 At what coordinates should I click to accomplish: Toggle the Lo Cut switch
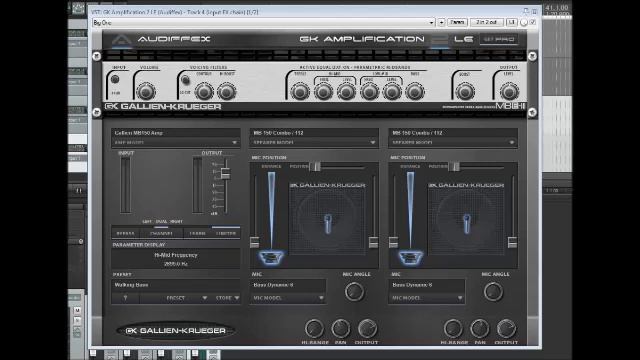coord(185,80)
